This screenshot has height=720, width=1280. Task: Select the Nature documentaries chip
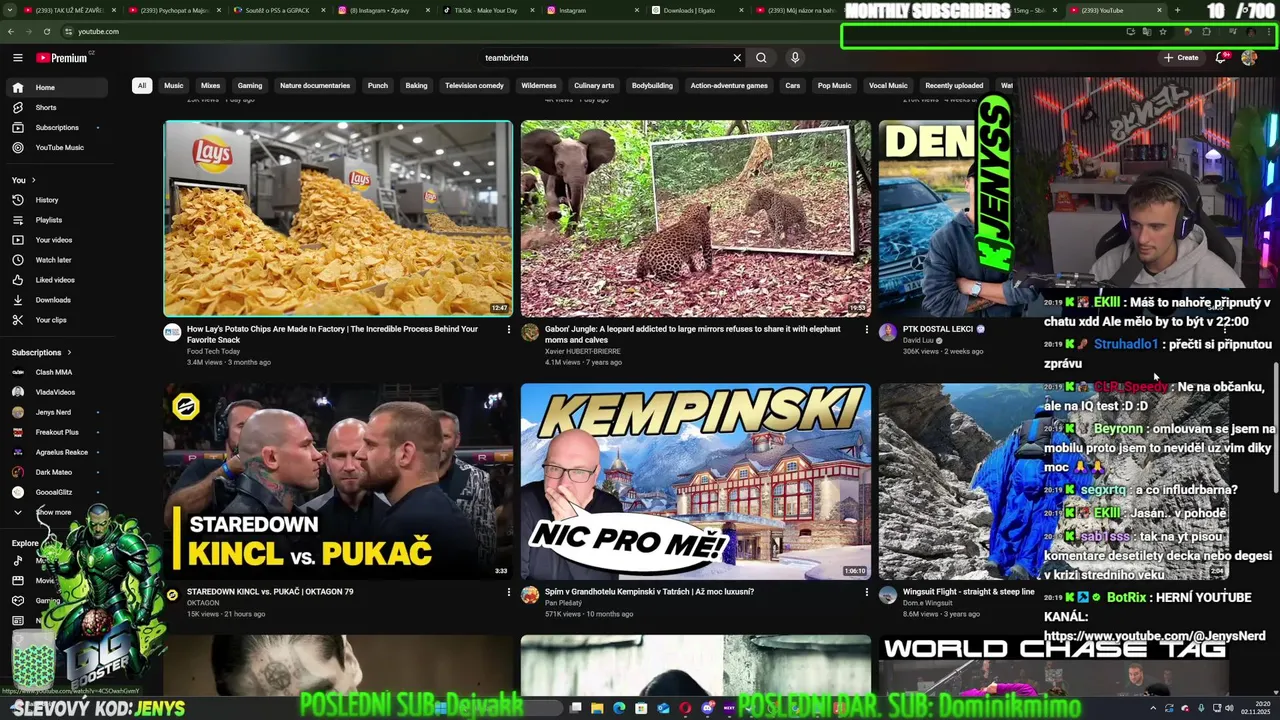[x=315, y=86]
